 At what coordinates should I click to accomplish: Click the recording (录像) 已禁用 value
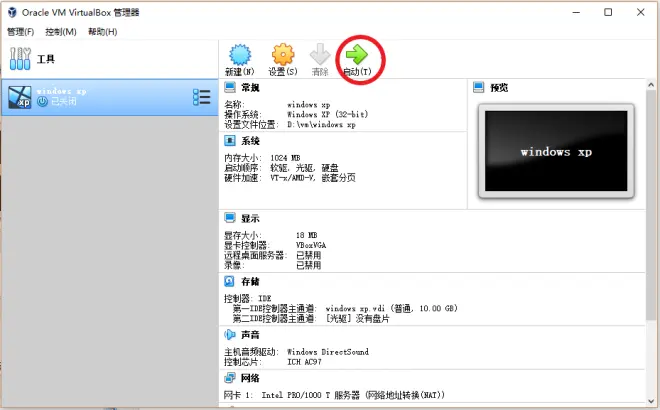309,265
